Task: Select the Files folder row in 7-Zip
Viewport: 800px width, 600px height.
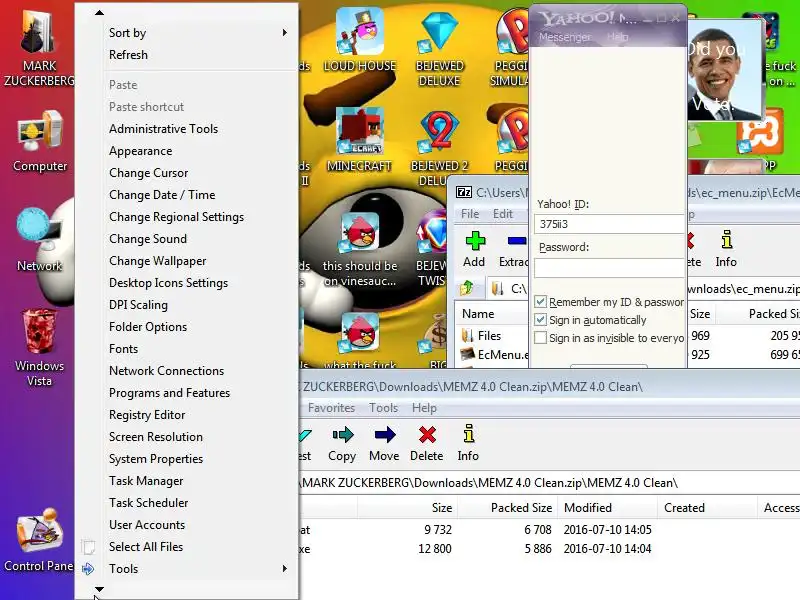Action: 491,336
